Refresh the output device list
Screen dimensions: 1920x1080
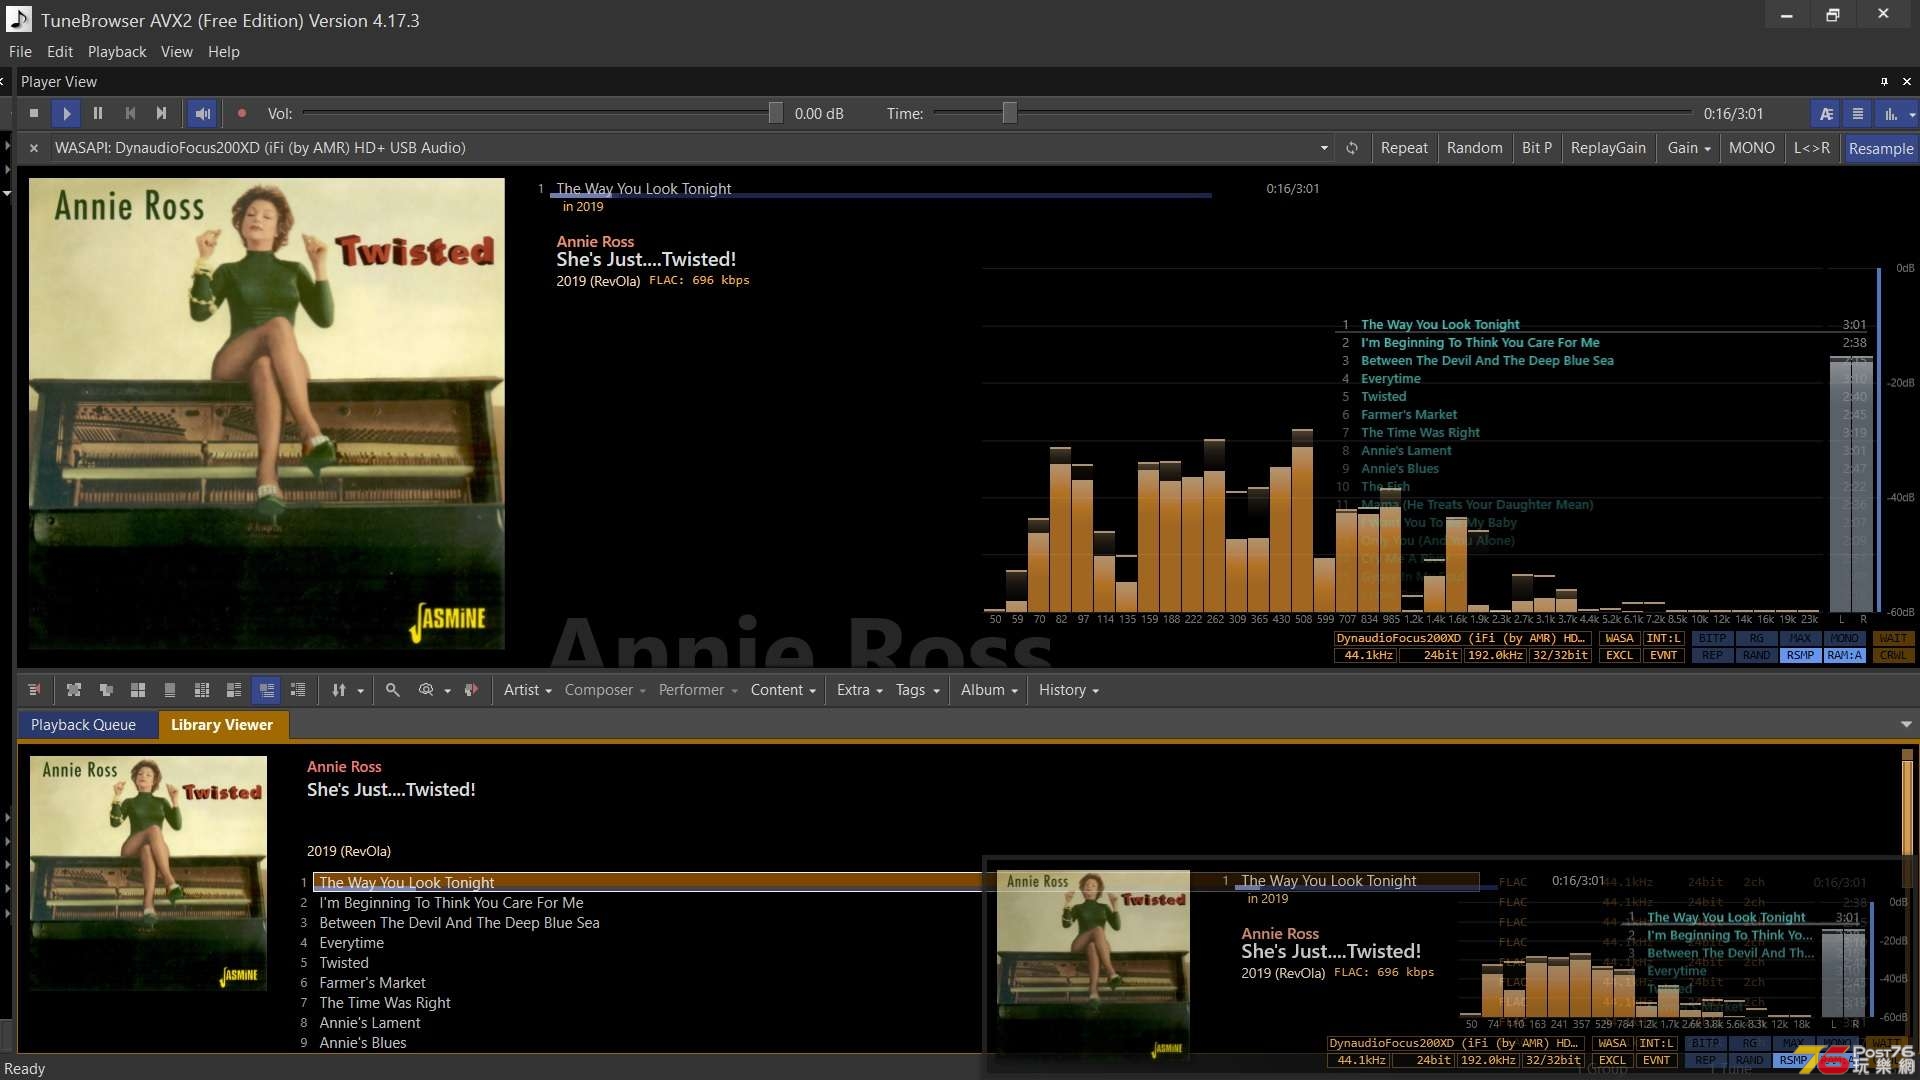tap(1352, 148)
